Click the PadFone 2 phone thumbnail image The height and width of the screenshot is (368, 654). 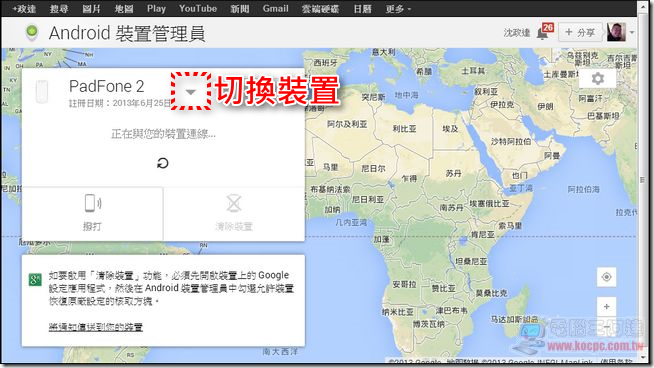(42, 92)
